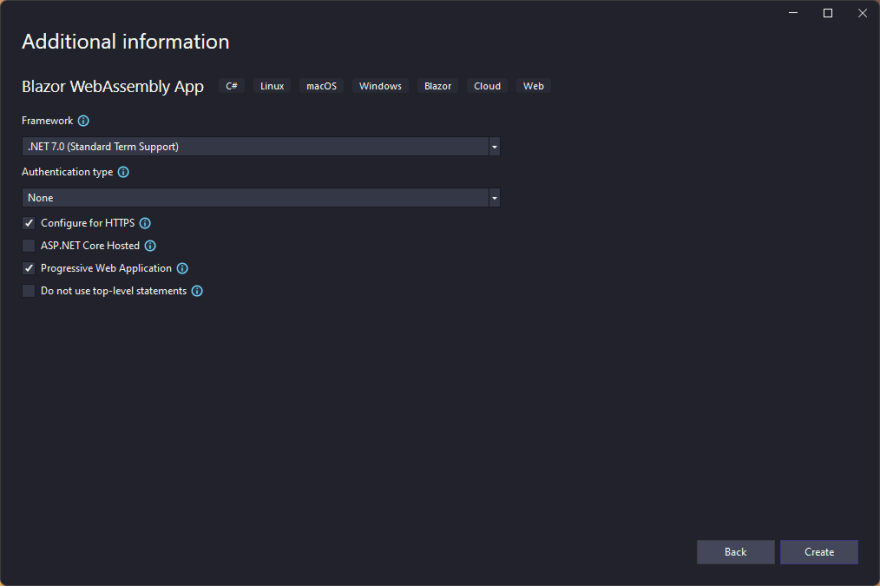Click the Cloud tag

click(x=487, y=86)
